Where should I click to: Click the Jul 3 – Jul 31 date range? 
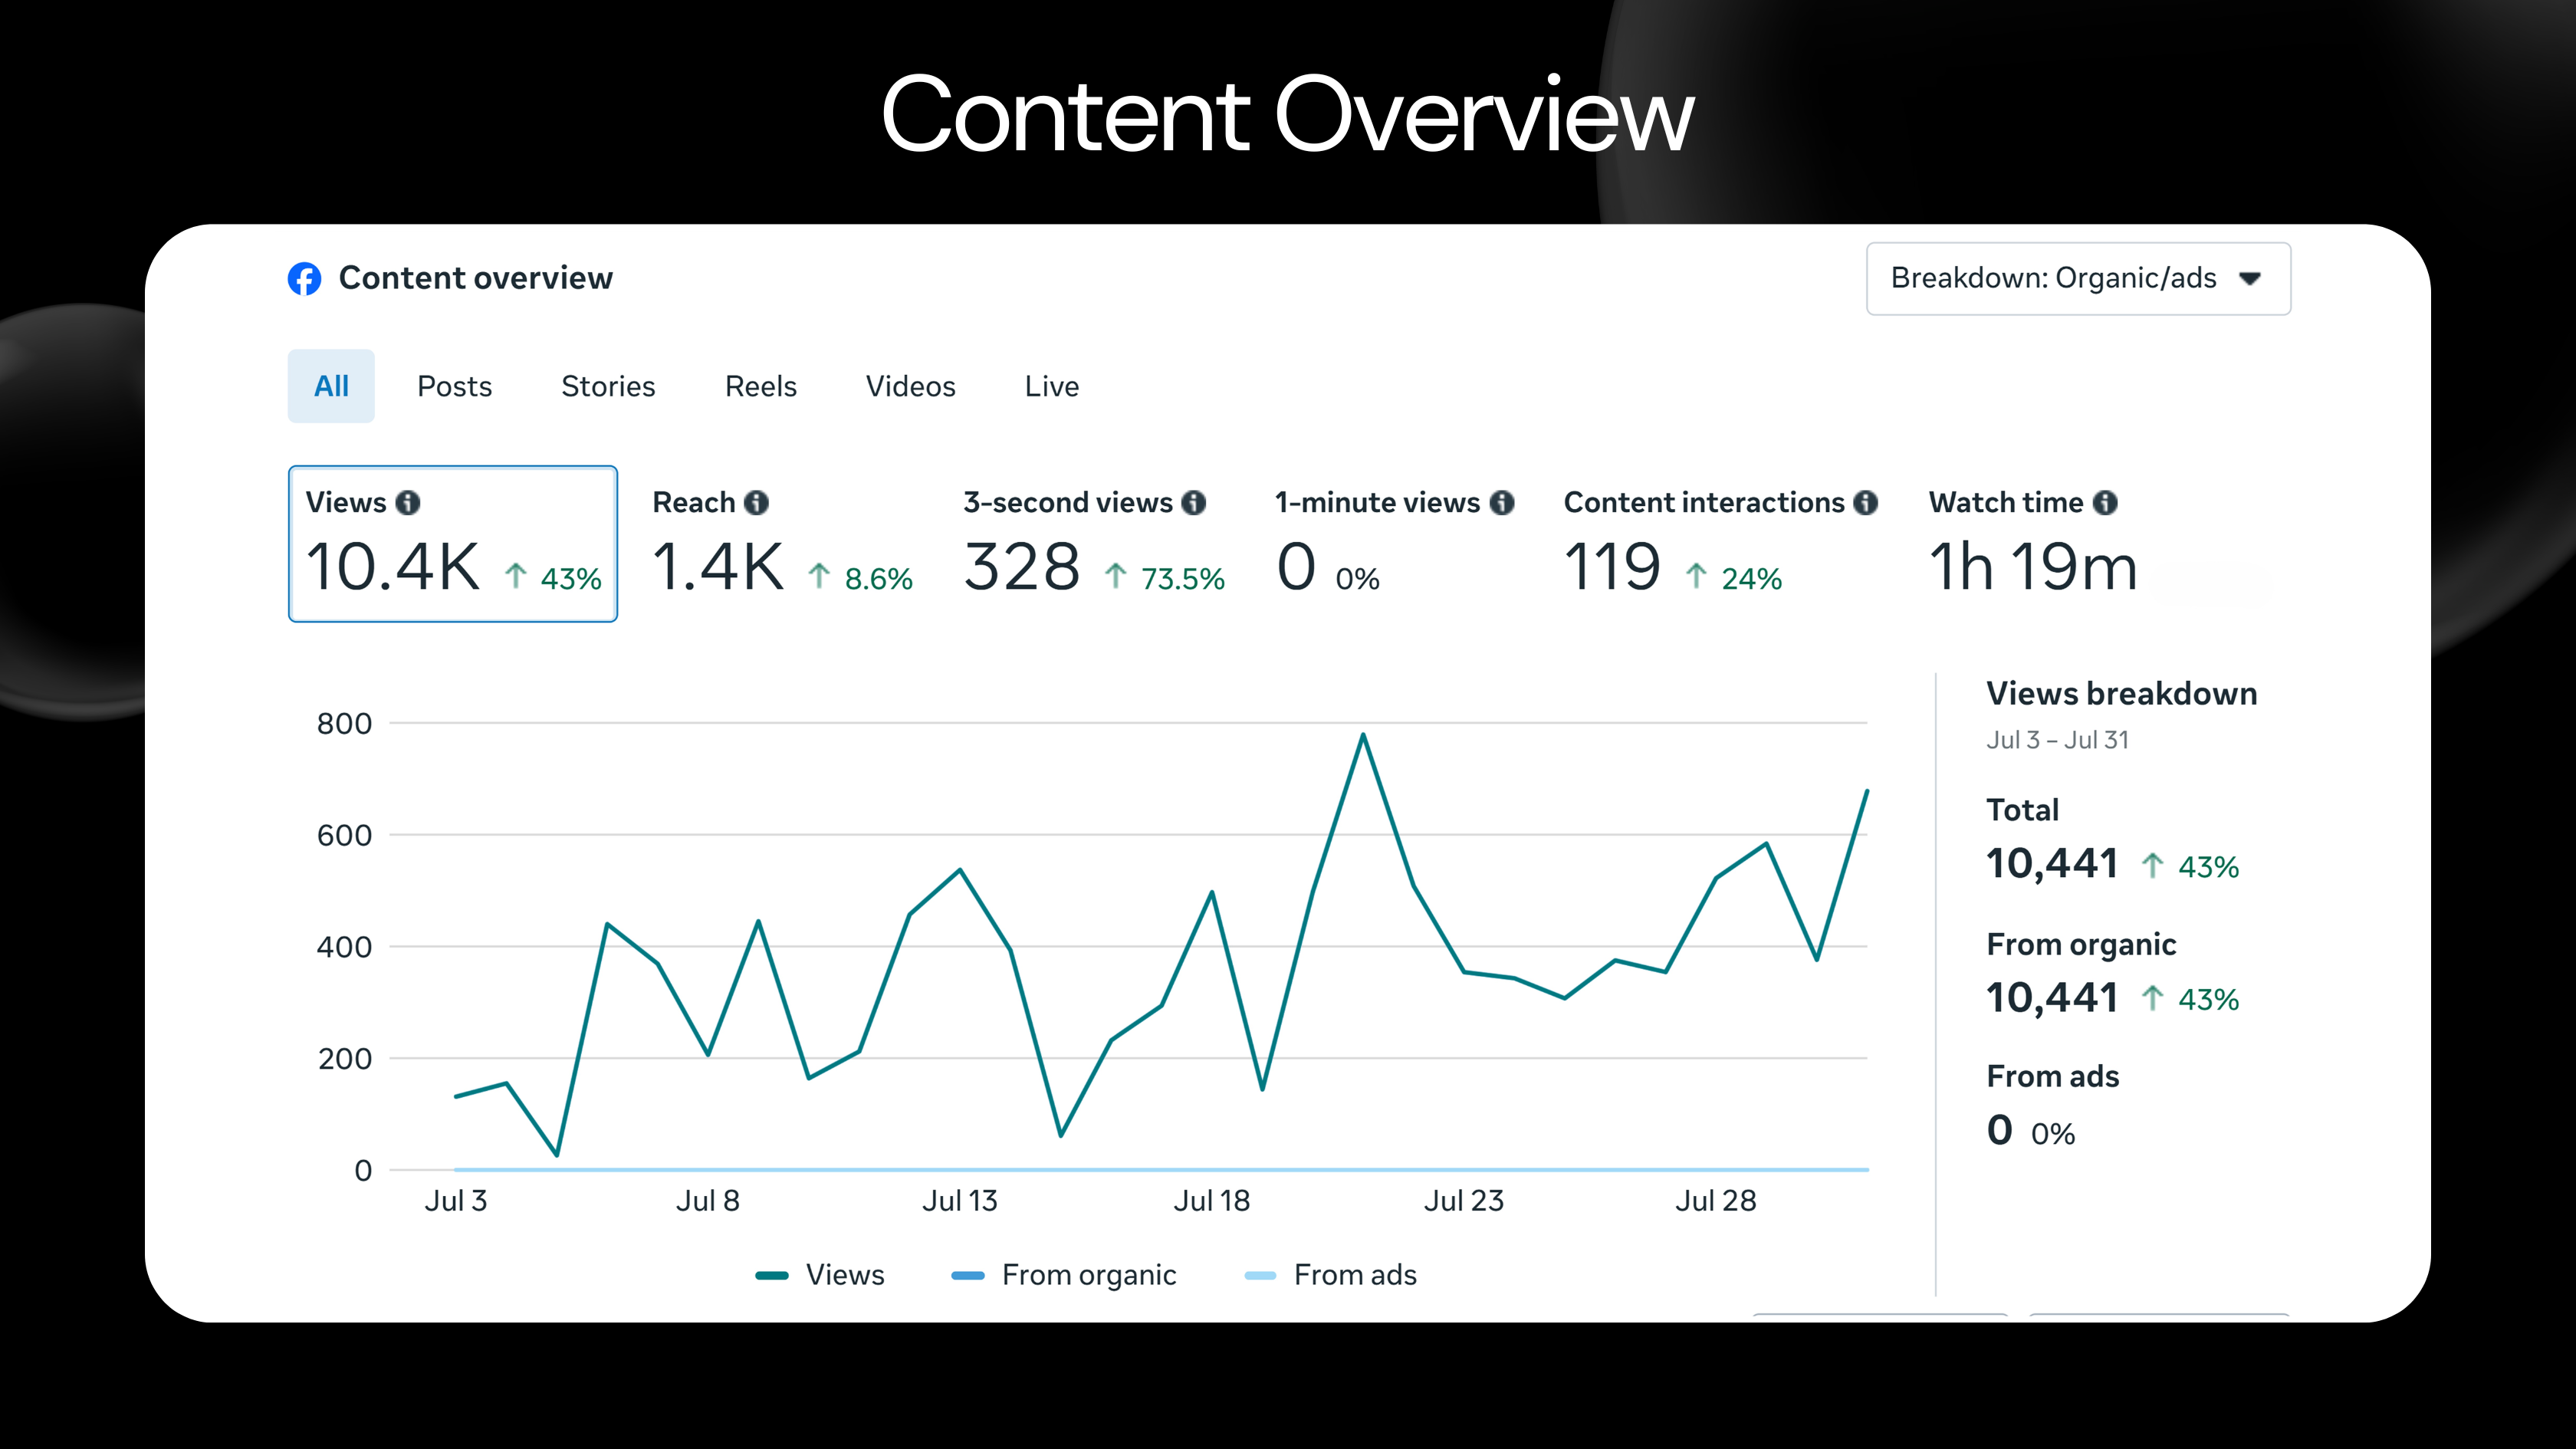click(2057, 740)
